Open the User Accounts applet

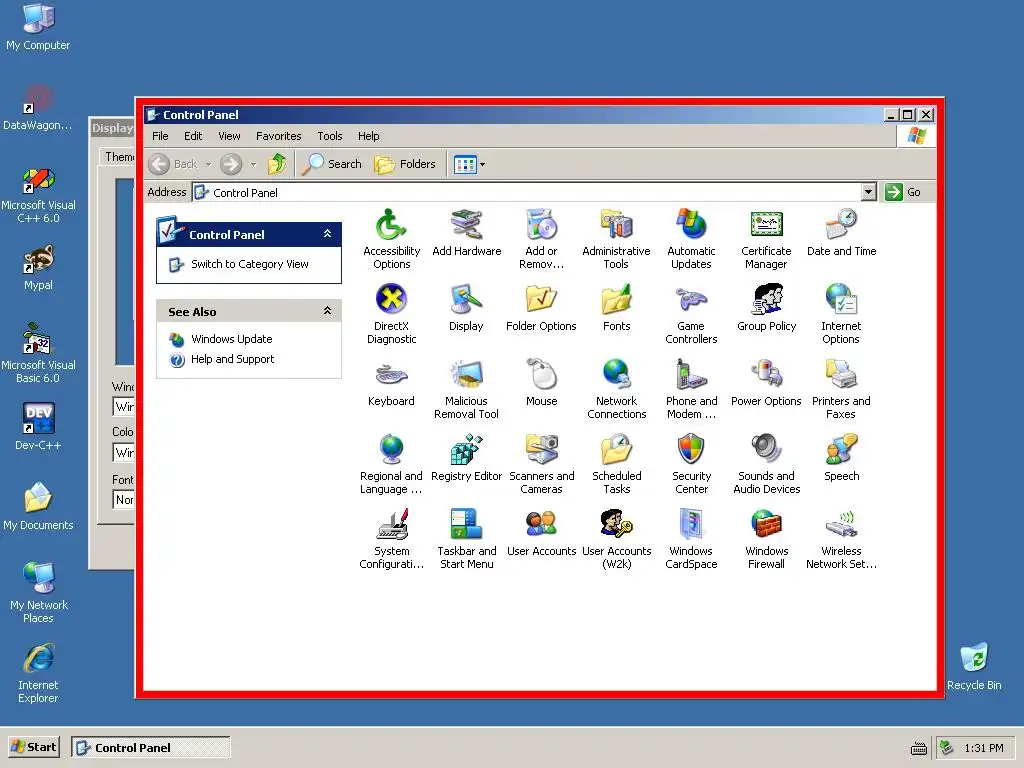(541, 533)
